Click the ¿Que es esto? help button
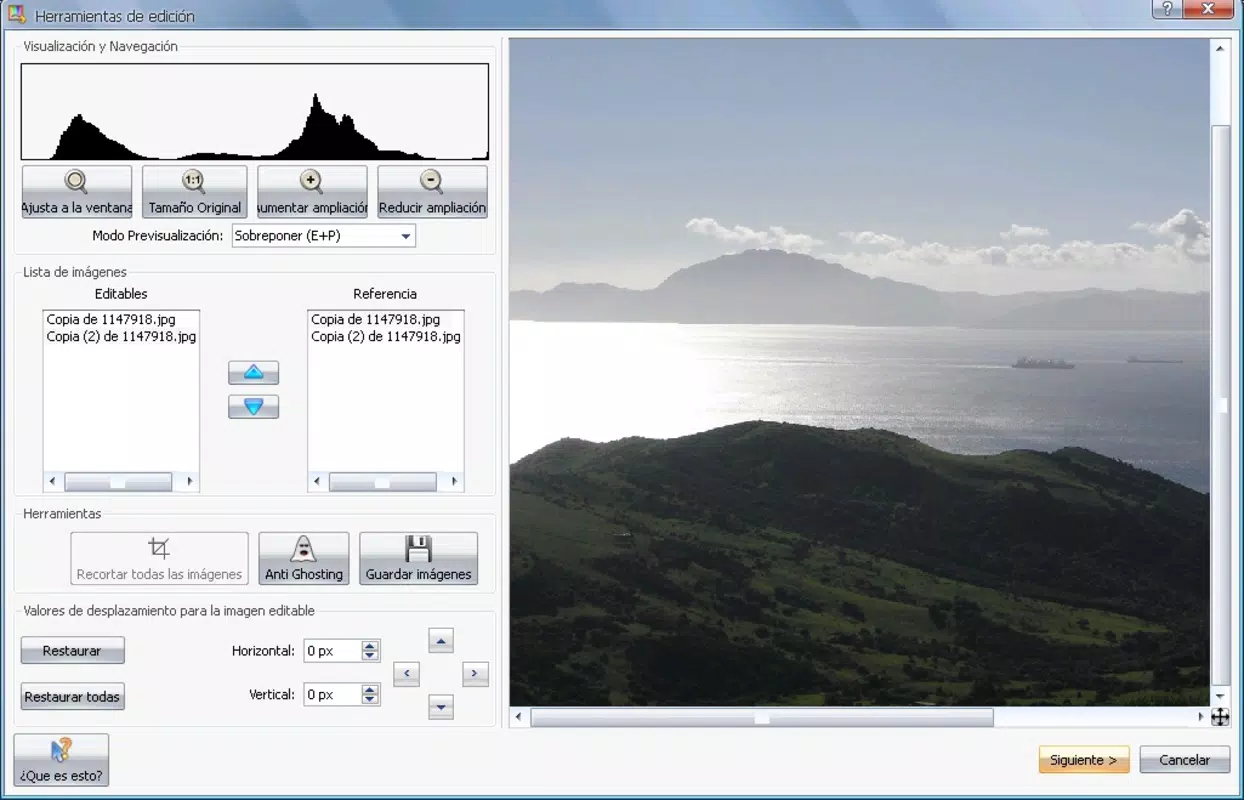 (61, 760)
